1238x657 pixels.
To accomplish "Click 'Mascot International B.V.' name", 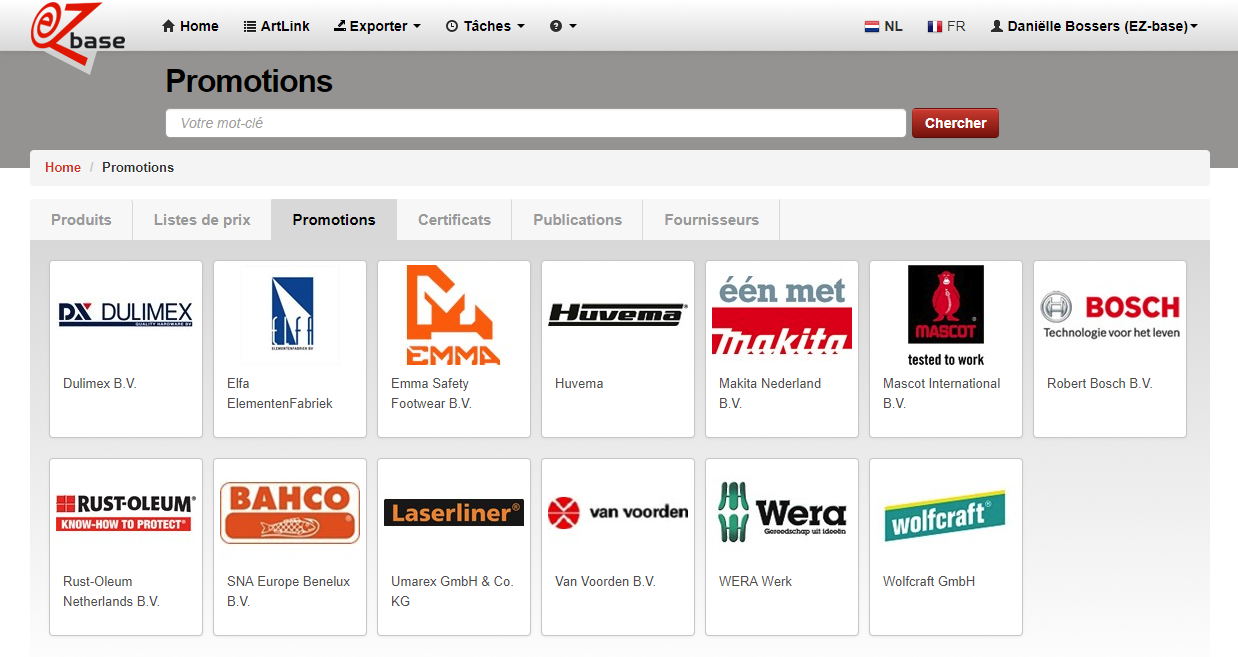I will [942, 393].
